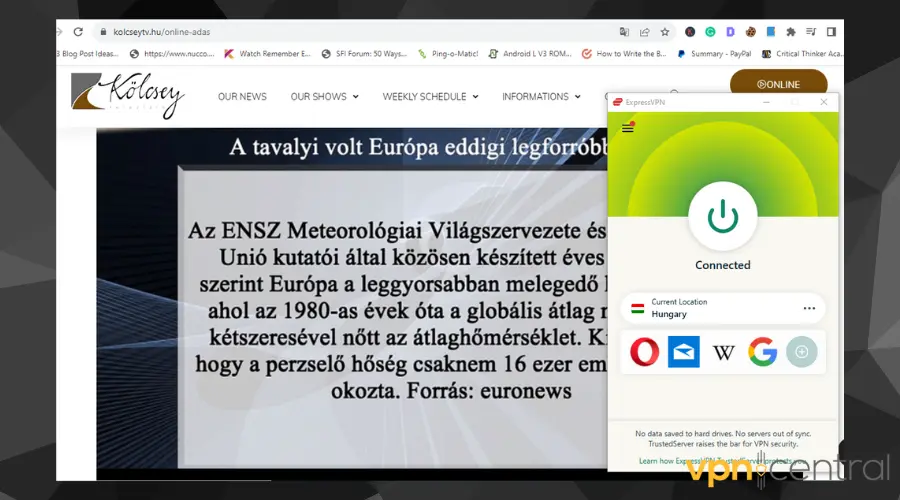900x500 pixels.
Task: Open the purple D extension icon
Action: click(x=730, y=32)
